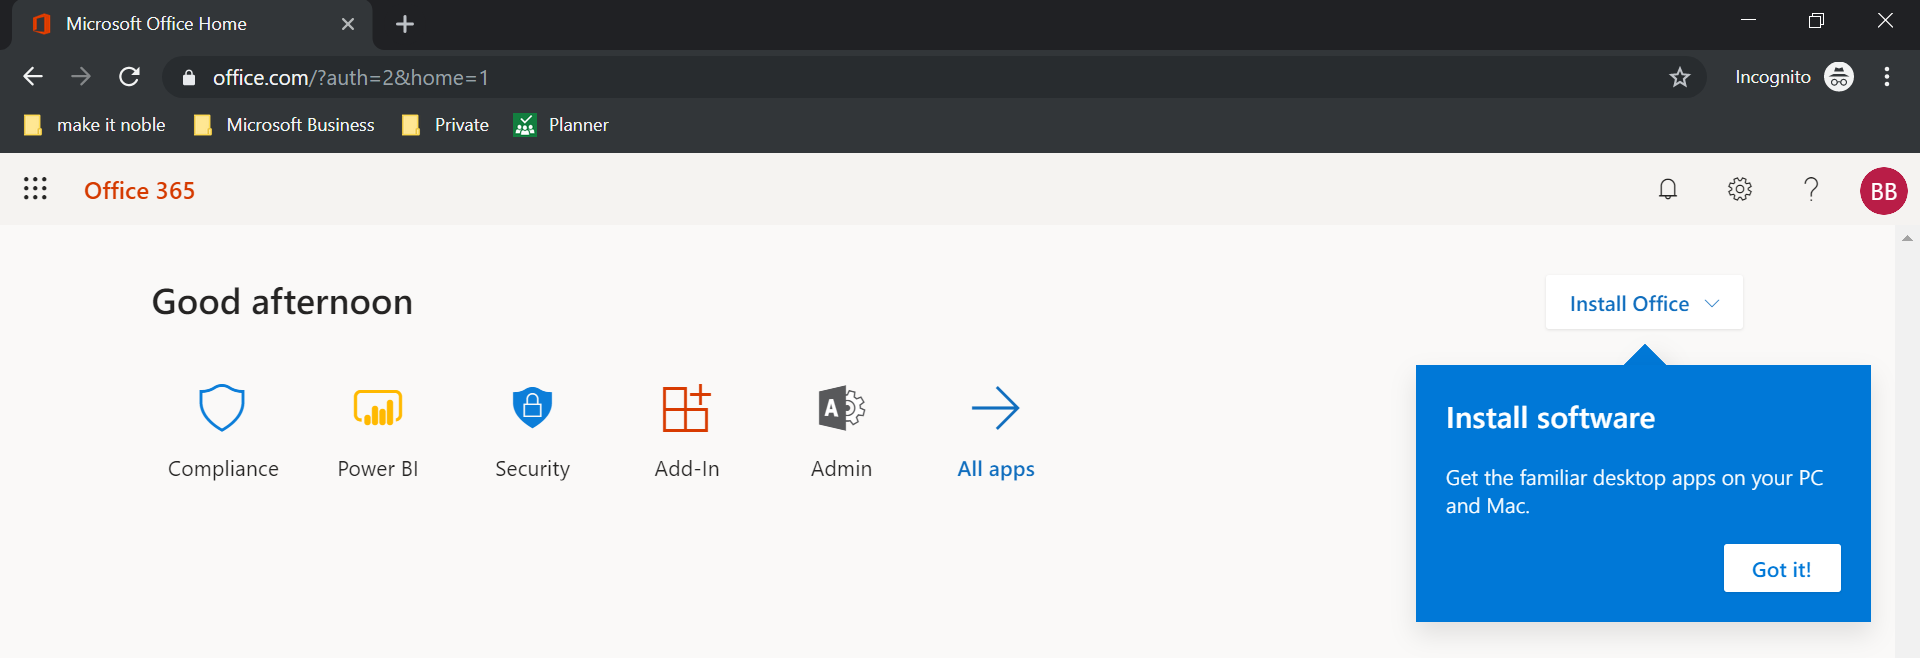
Task: Click the Office 365 home link
Action: click(139, 191)
